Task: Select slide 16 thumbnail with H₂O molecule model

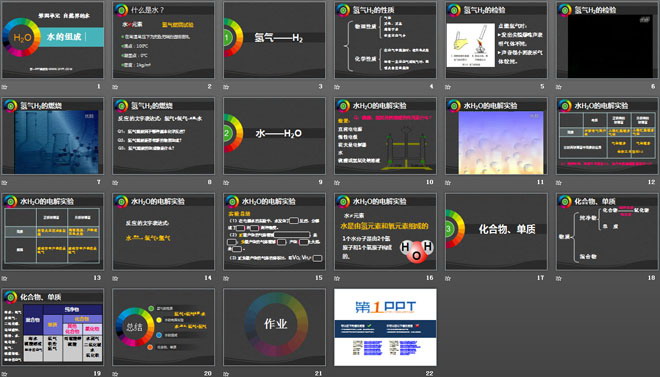Action: 385,231
